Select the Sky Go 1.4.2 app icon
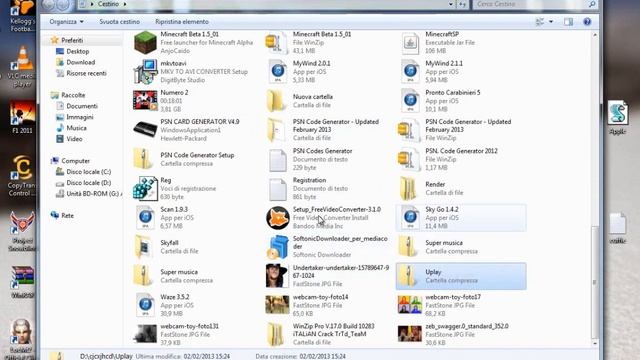The height and width of the screenshot is (360, 640). tap(410, 218)
